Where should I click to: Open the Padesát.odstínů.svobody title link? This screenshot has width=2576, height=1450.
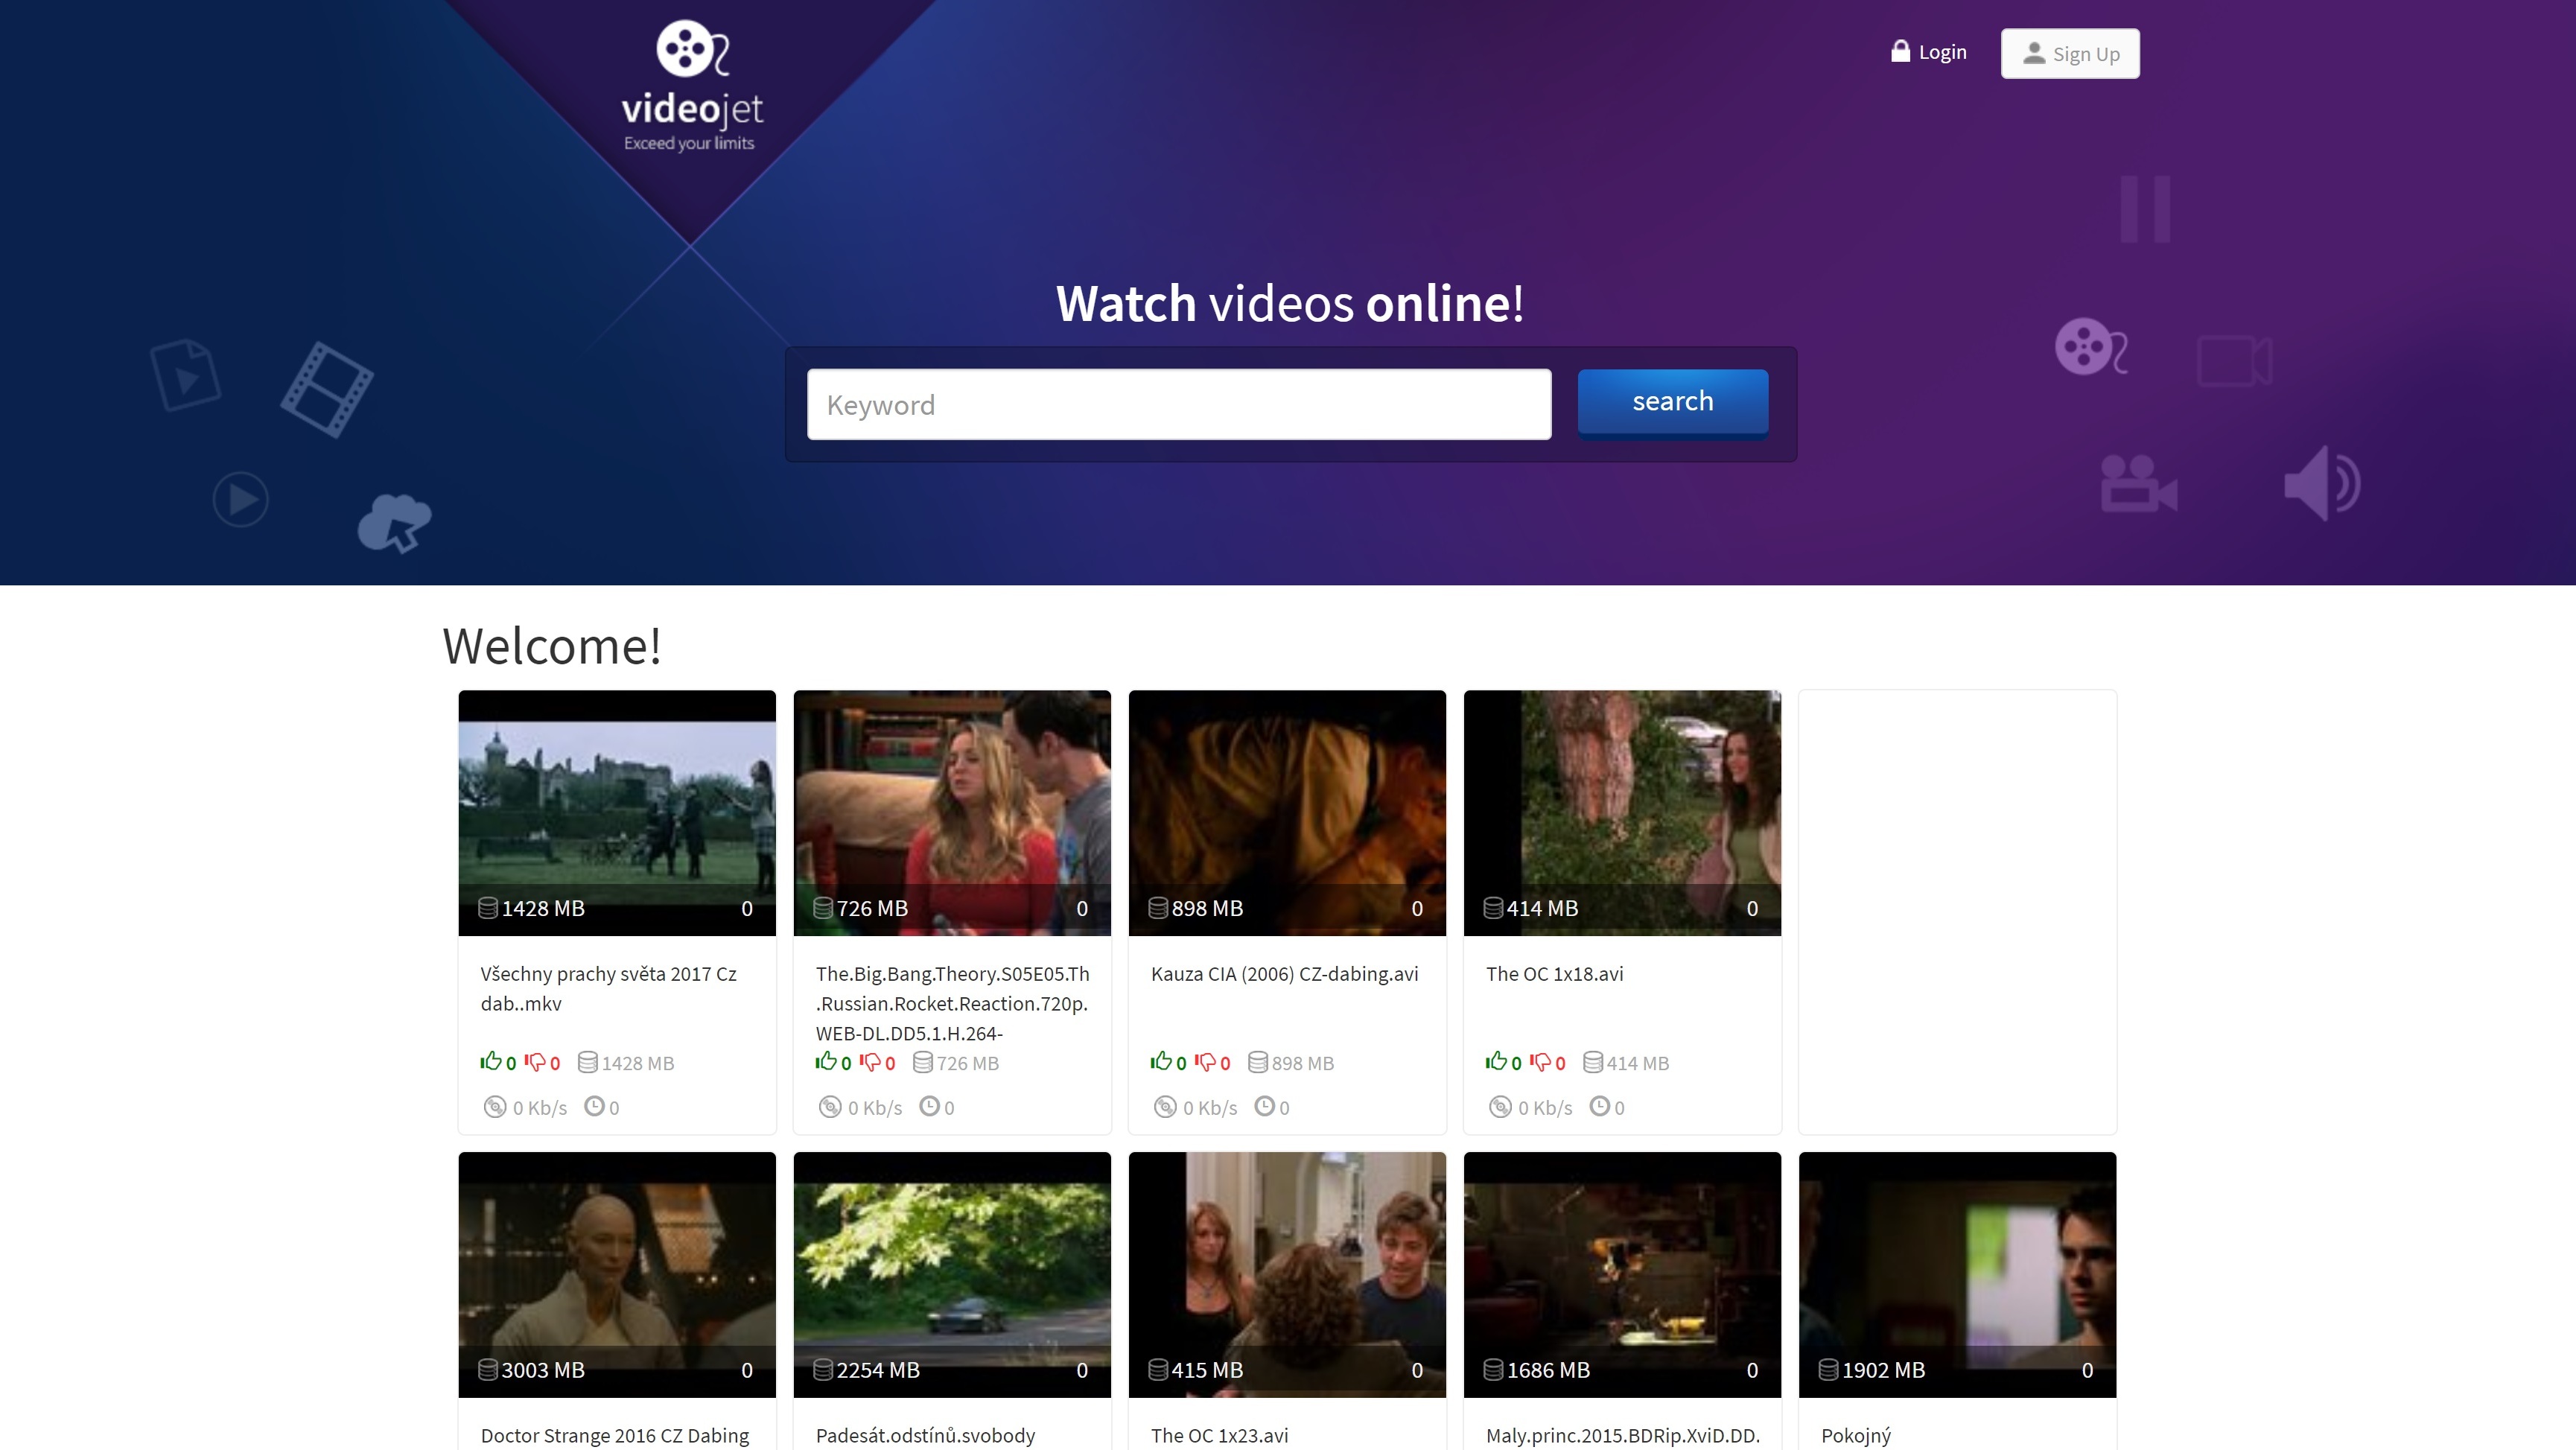coord(924,1435)
